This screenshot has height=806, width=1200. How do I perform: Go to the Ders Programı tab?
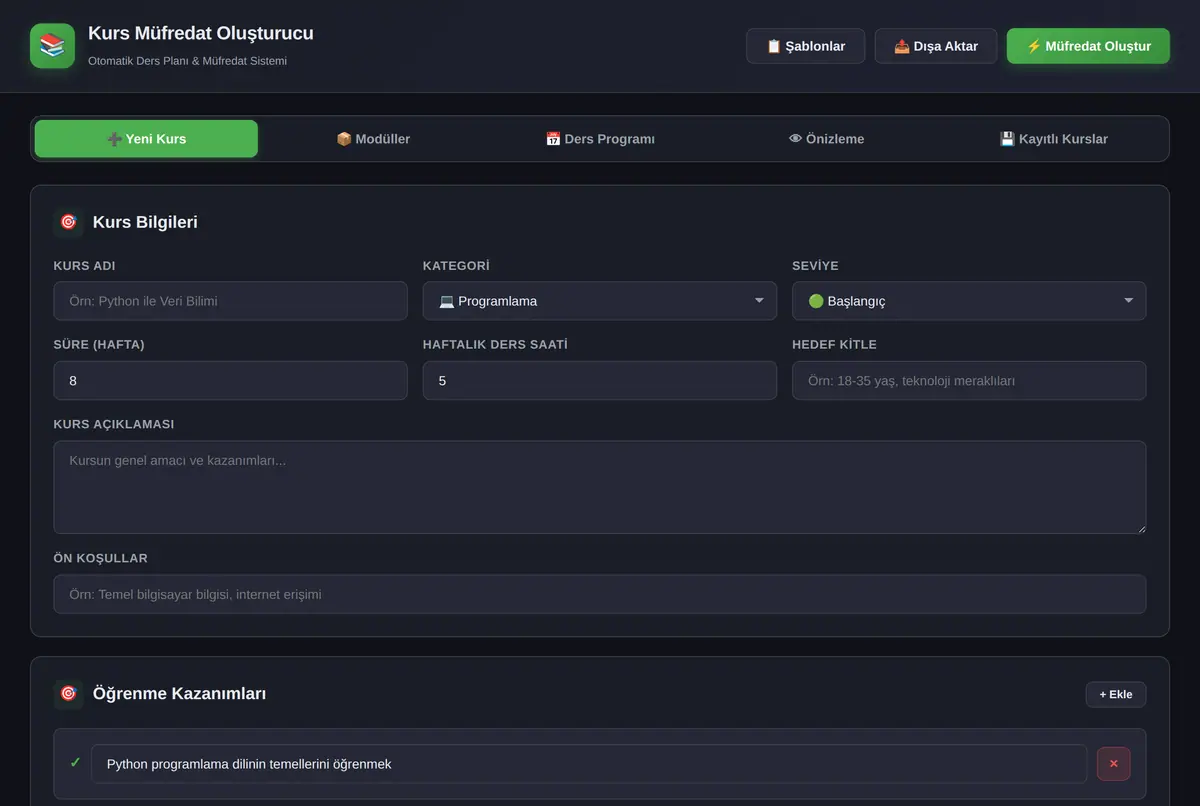(600, 139)
